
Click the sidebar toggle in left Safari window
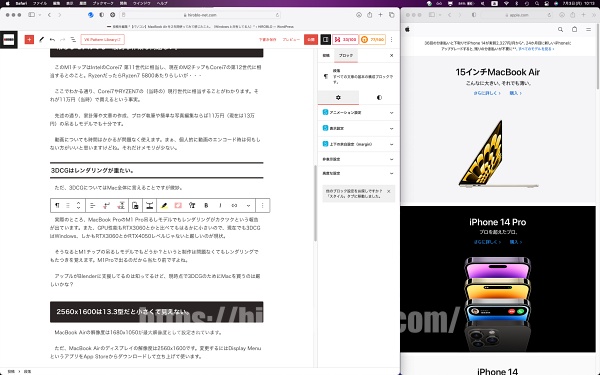[x=32, y=15]
